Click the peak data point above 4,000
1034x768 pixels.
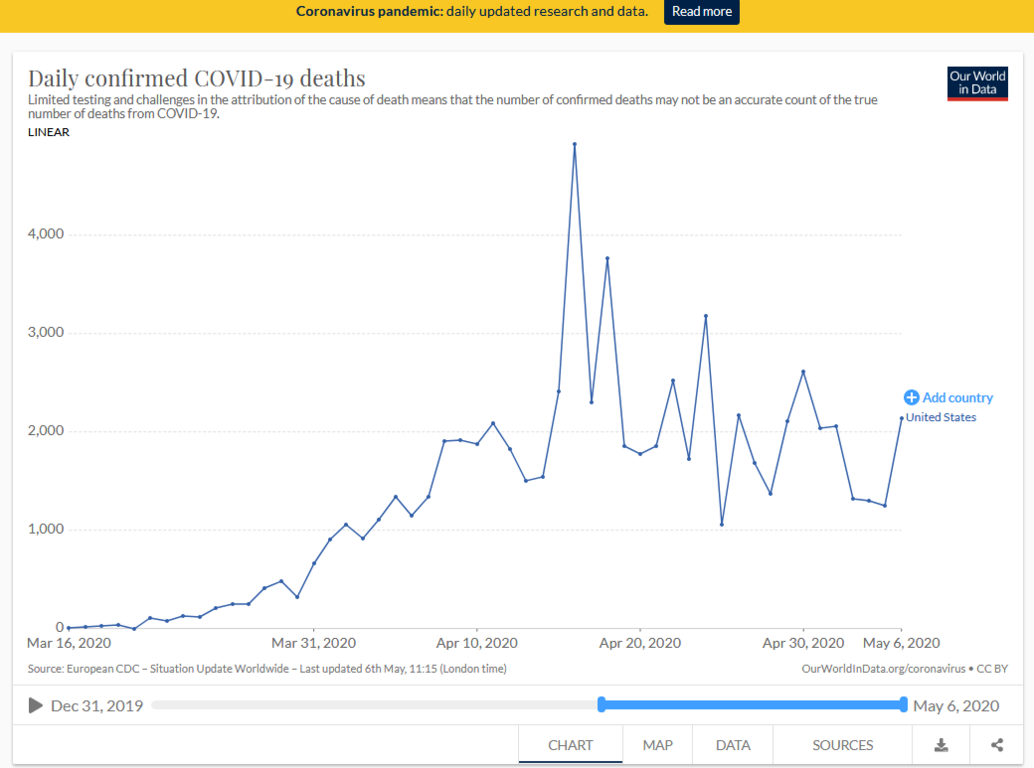pos(574,144)
